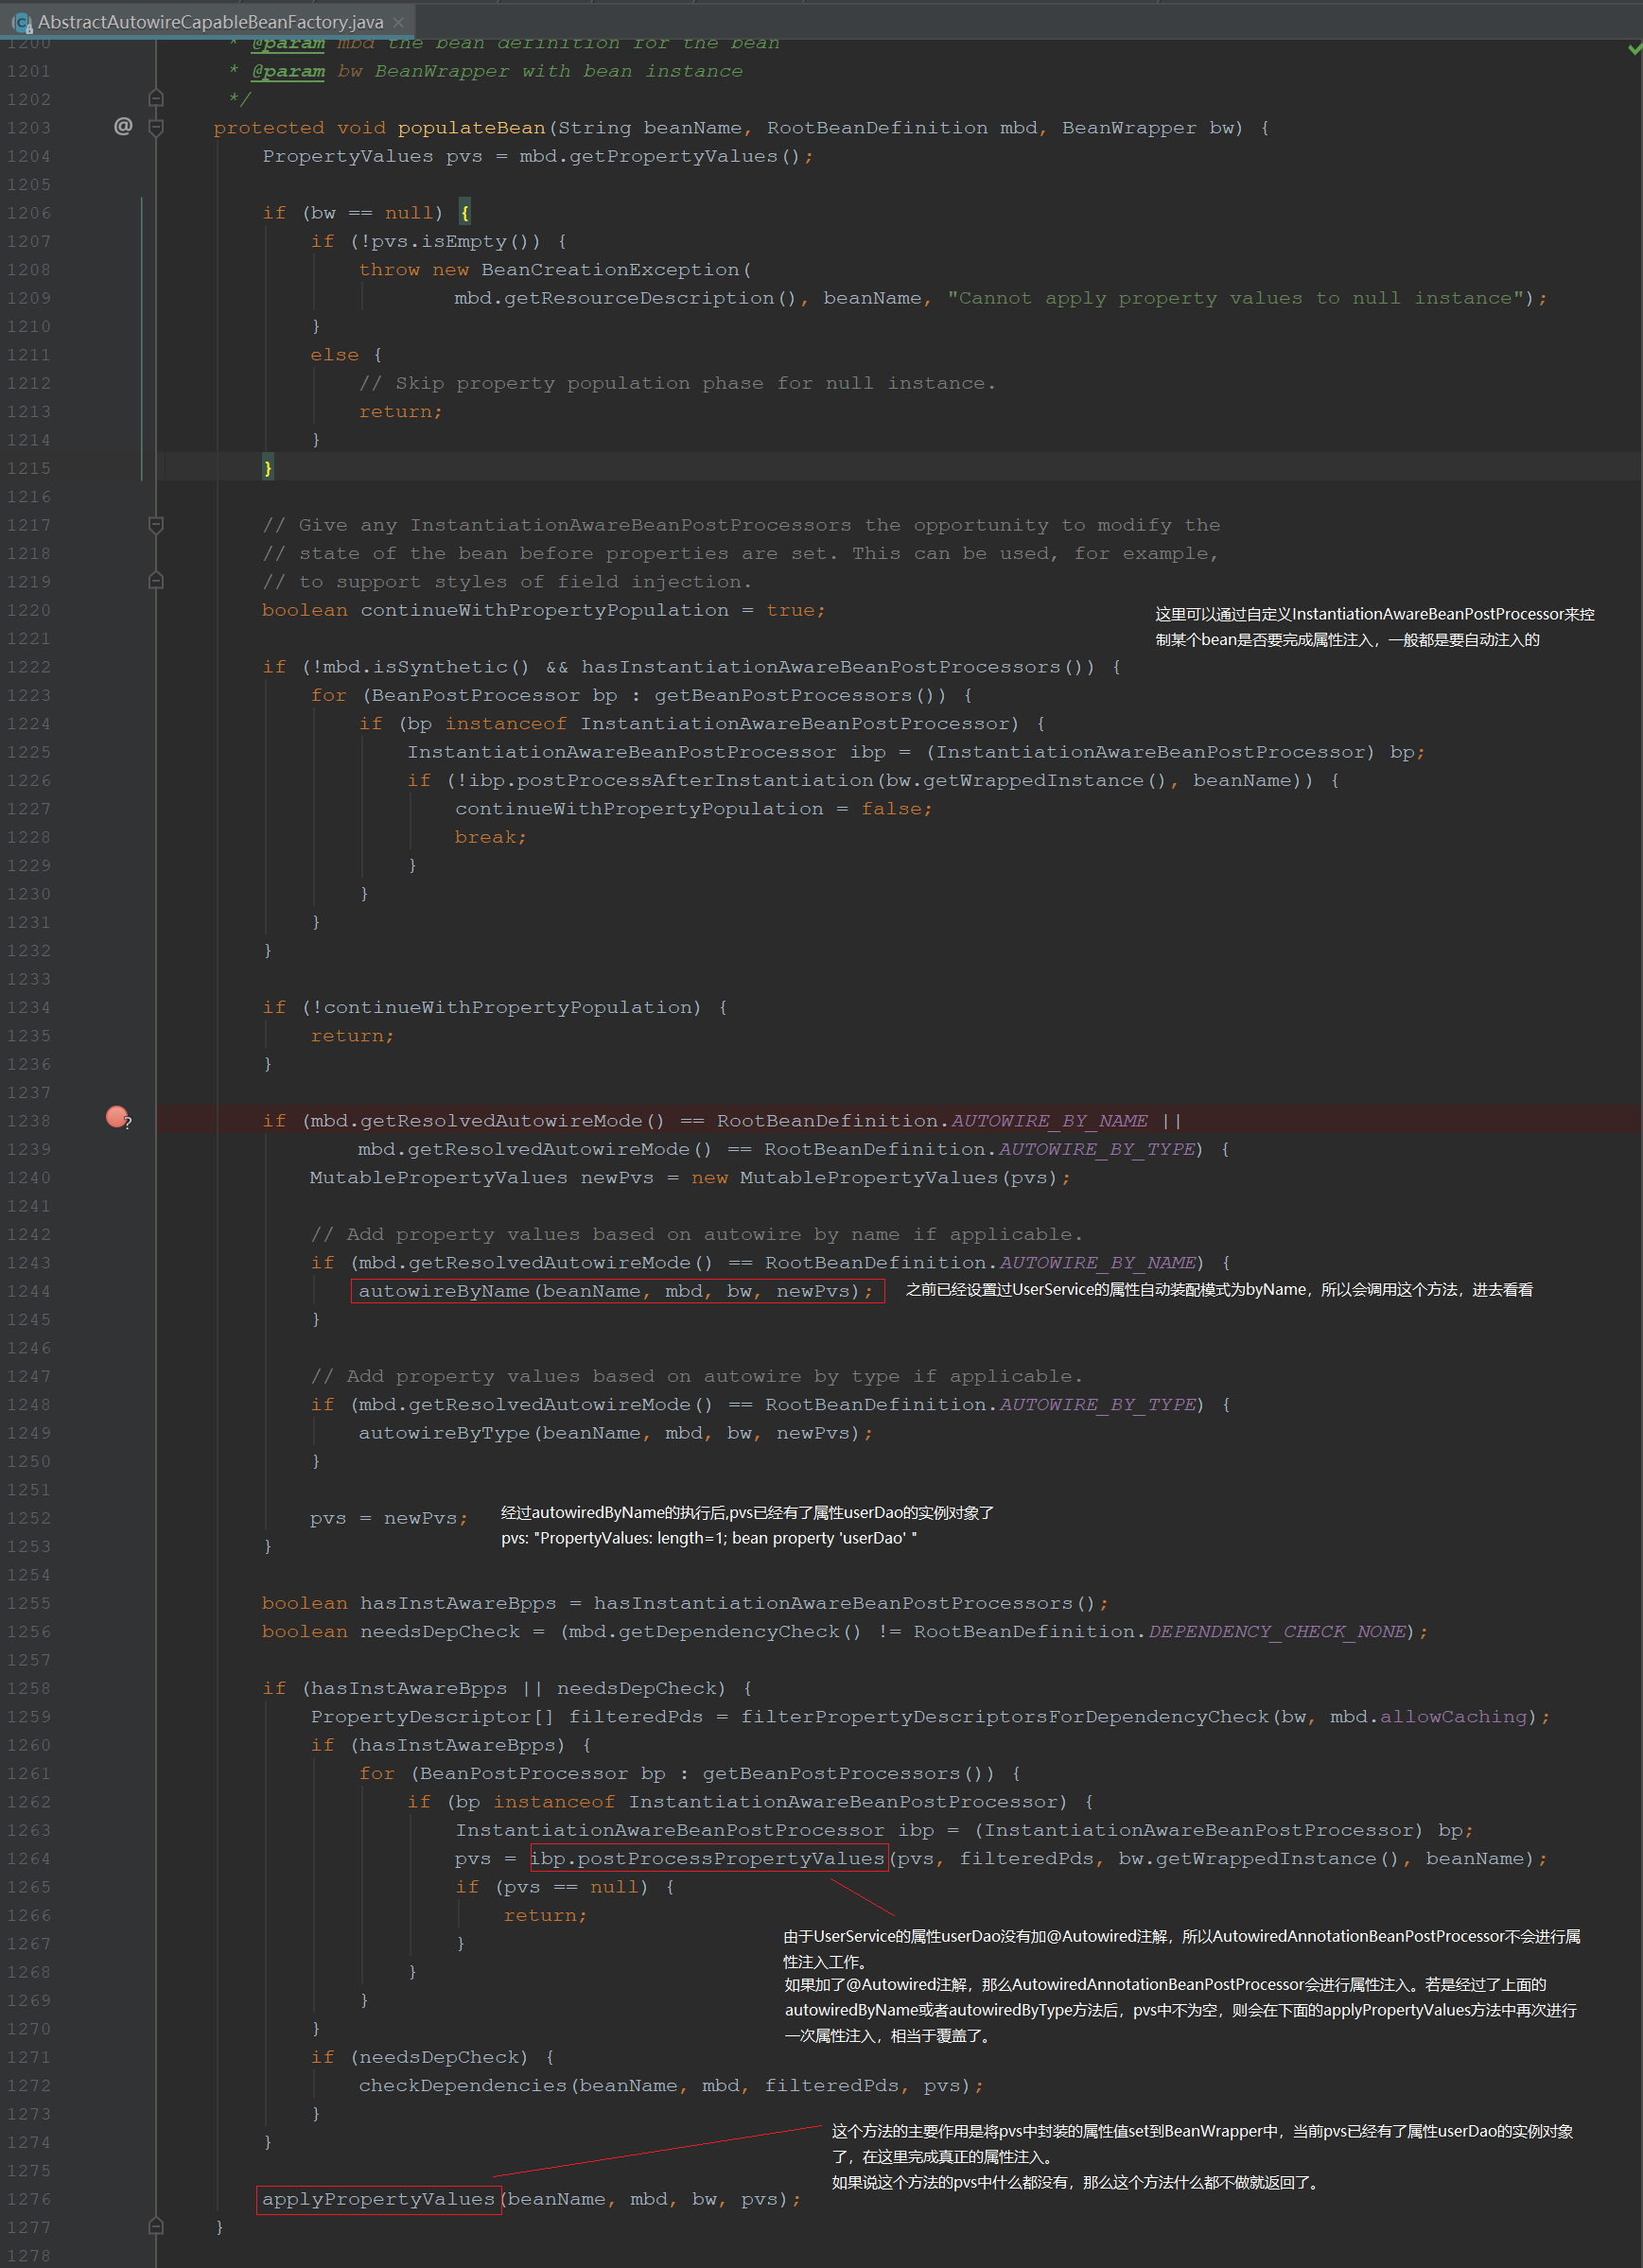Viewport: 1643px width, 2268px height.
Task: Click the method fold end marker at line 1277
Action: tap(156, 2226)
